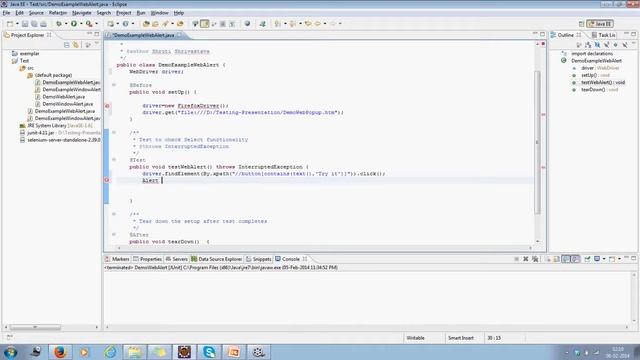Click the Debug toolbar icon

59,24
